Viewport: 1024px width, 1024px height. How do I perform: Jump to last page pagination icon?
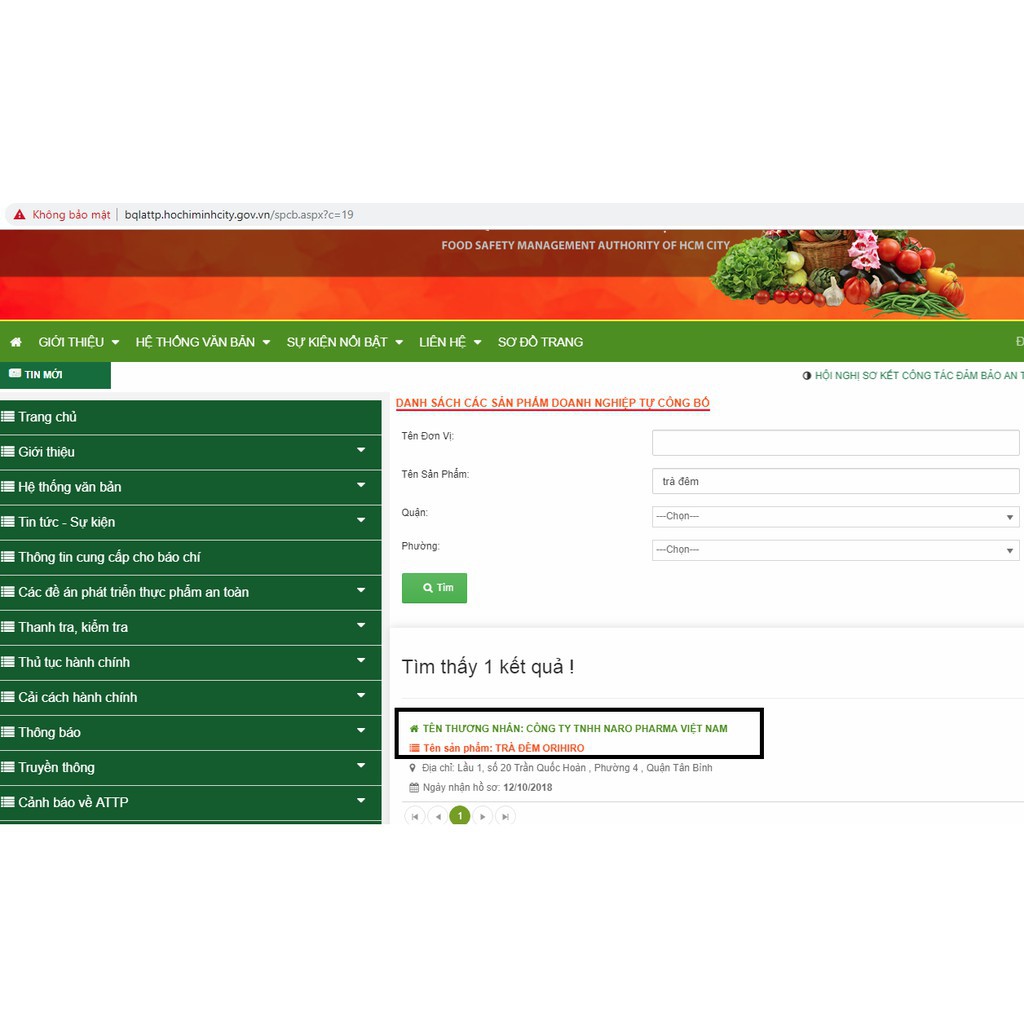tap(506, 816)
